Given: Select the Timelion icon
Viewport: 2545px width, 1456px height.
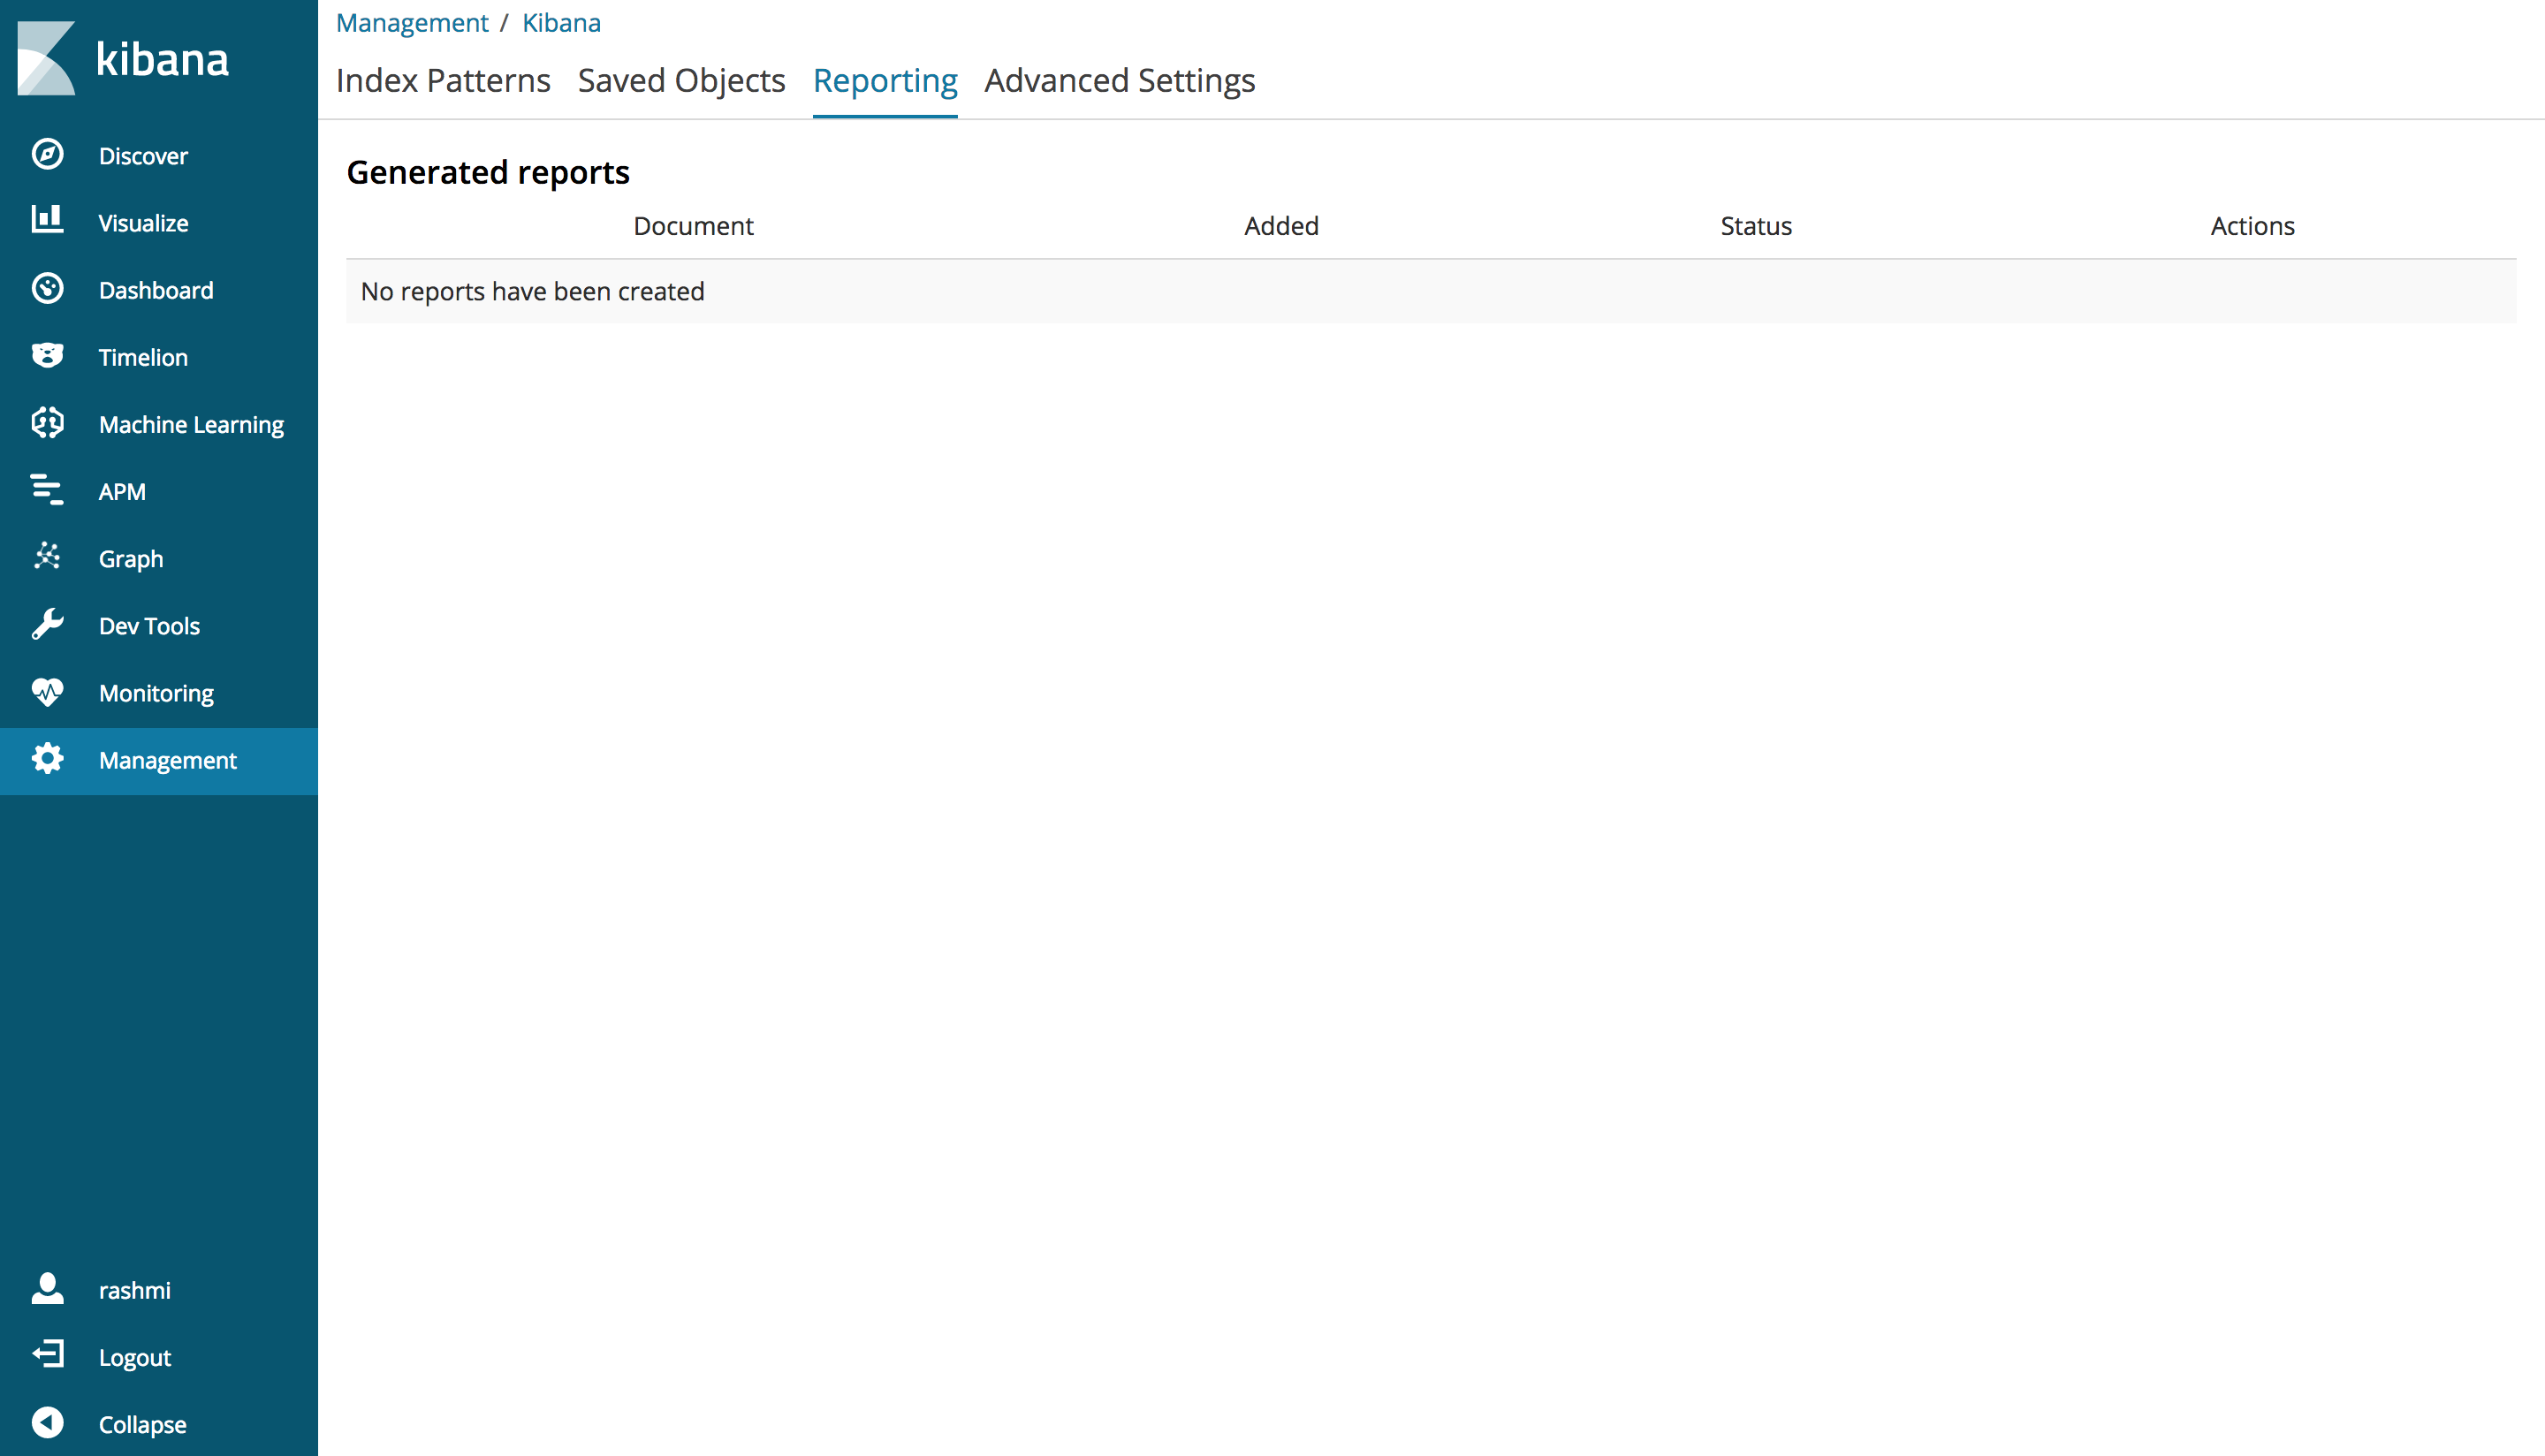Looking at the screenshot, I should coord(47,356).
